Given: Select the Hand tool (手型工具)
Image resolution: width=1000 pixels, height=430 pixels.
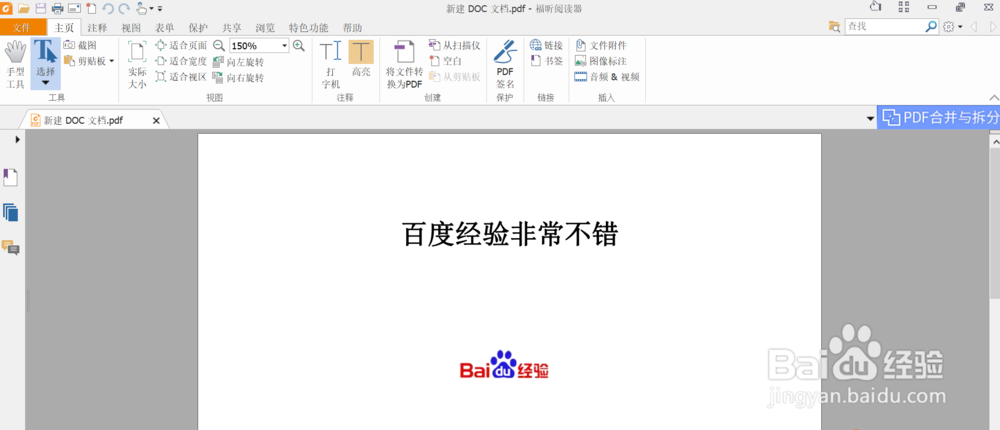Looking at the screenshot, I should 15,64.
